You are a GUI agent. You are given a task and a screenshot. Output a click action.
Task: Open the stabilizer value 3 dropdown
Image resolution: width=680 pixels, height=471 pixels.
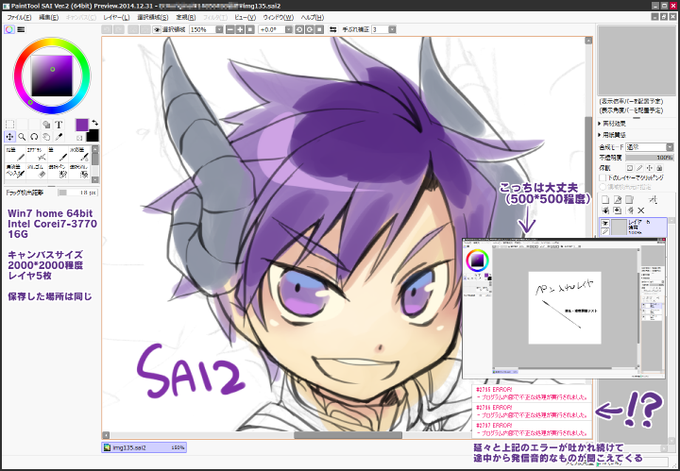click(x=392, y=29)
